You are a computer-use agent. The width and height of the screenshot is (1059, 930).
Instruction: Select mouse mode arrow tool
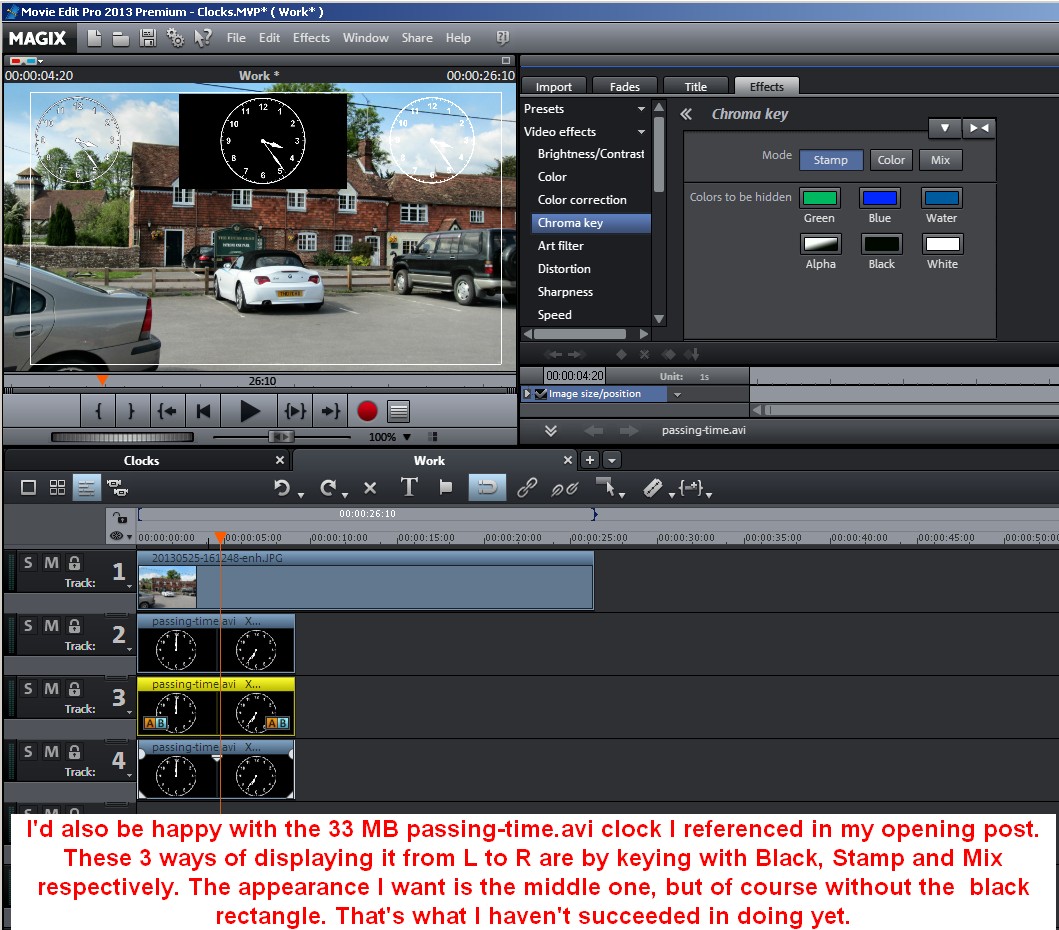[x=606, y=486]
